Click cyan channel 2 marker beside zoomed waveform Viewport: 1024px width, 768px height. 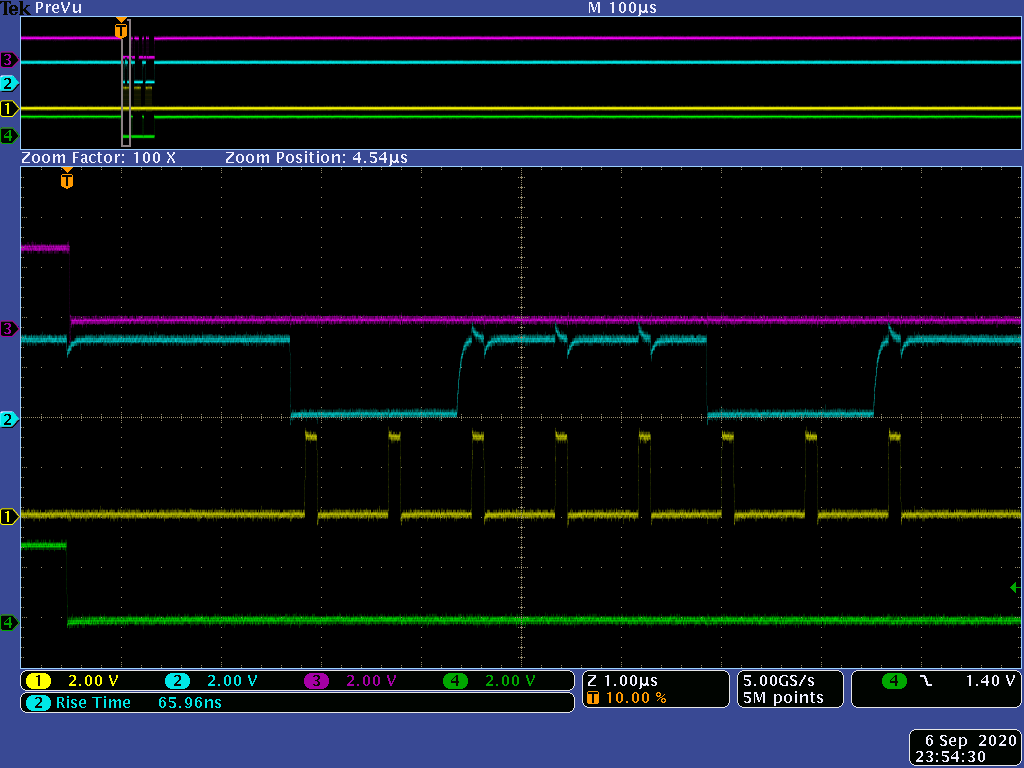pyautogui.click(x=8, y=419)
